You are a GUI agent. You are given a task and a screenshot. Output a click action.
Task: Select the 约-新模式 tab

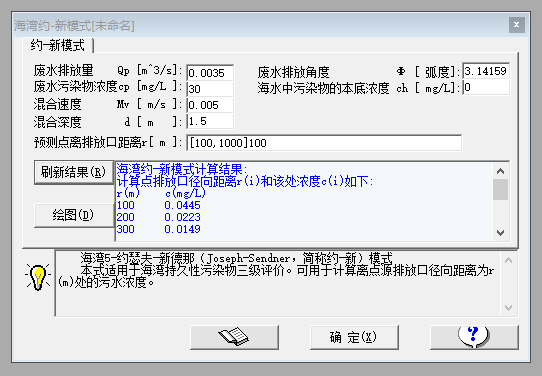(57, 45)
